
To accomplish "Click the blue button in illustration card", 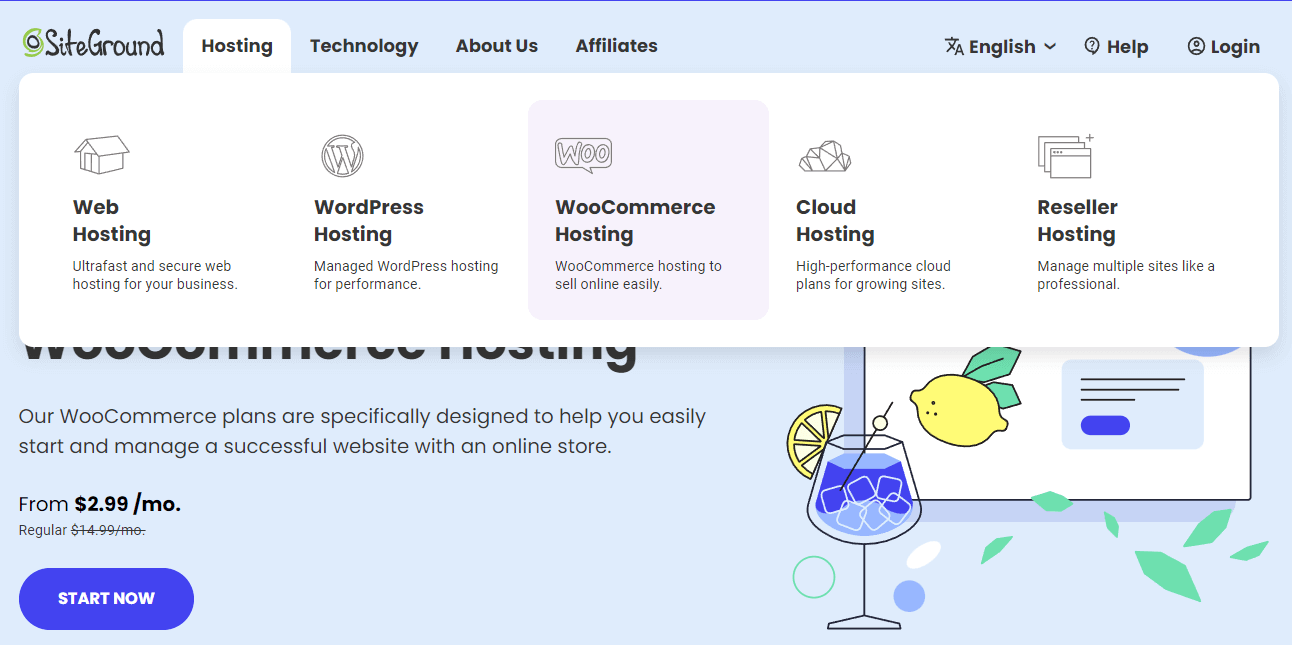I will (1105, 425).
